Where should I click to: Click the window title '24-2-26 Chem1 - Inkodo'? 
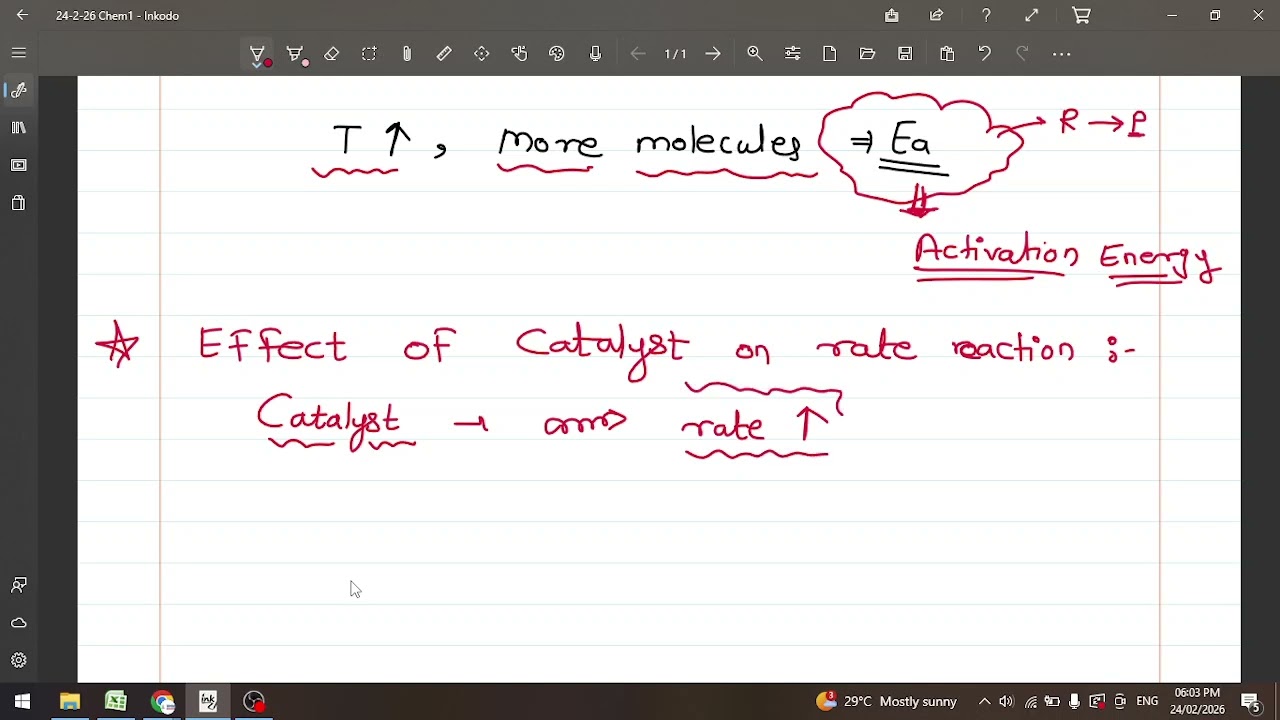click(x=117, y=15)
